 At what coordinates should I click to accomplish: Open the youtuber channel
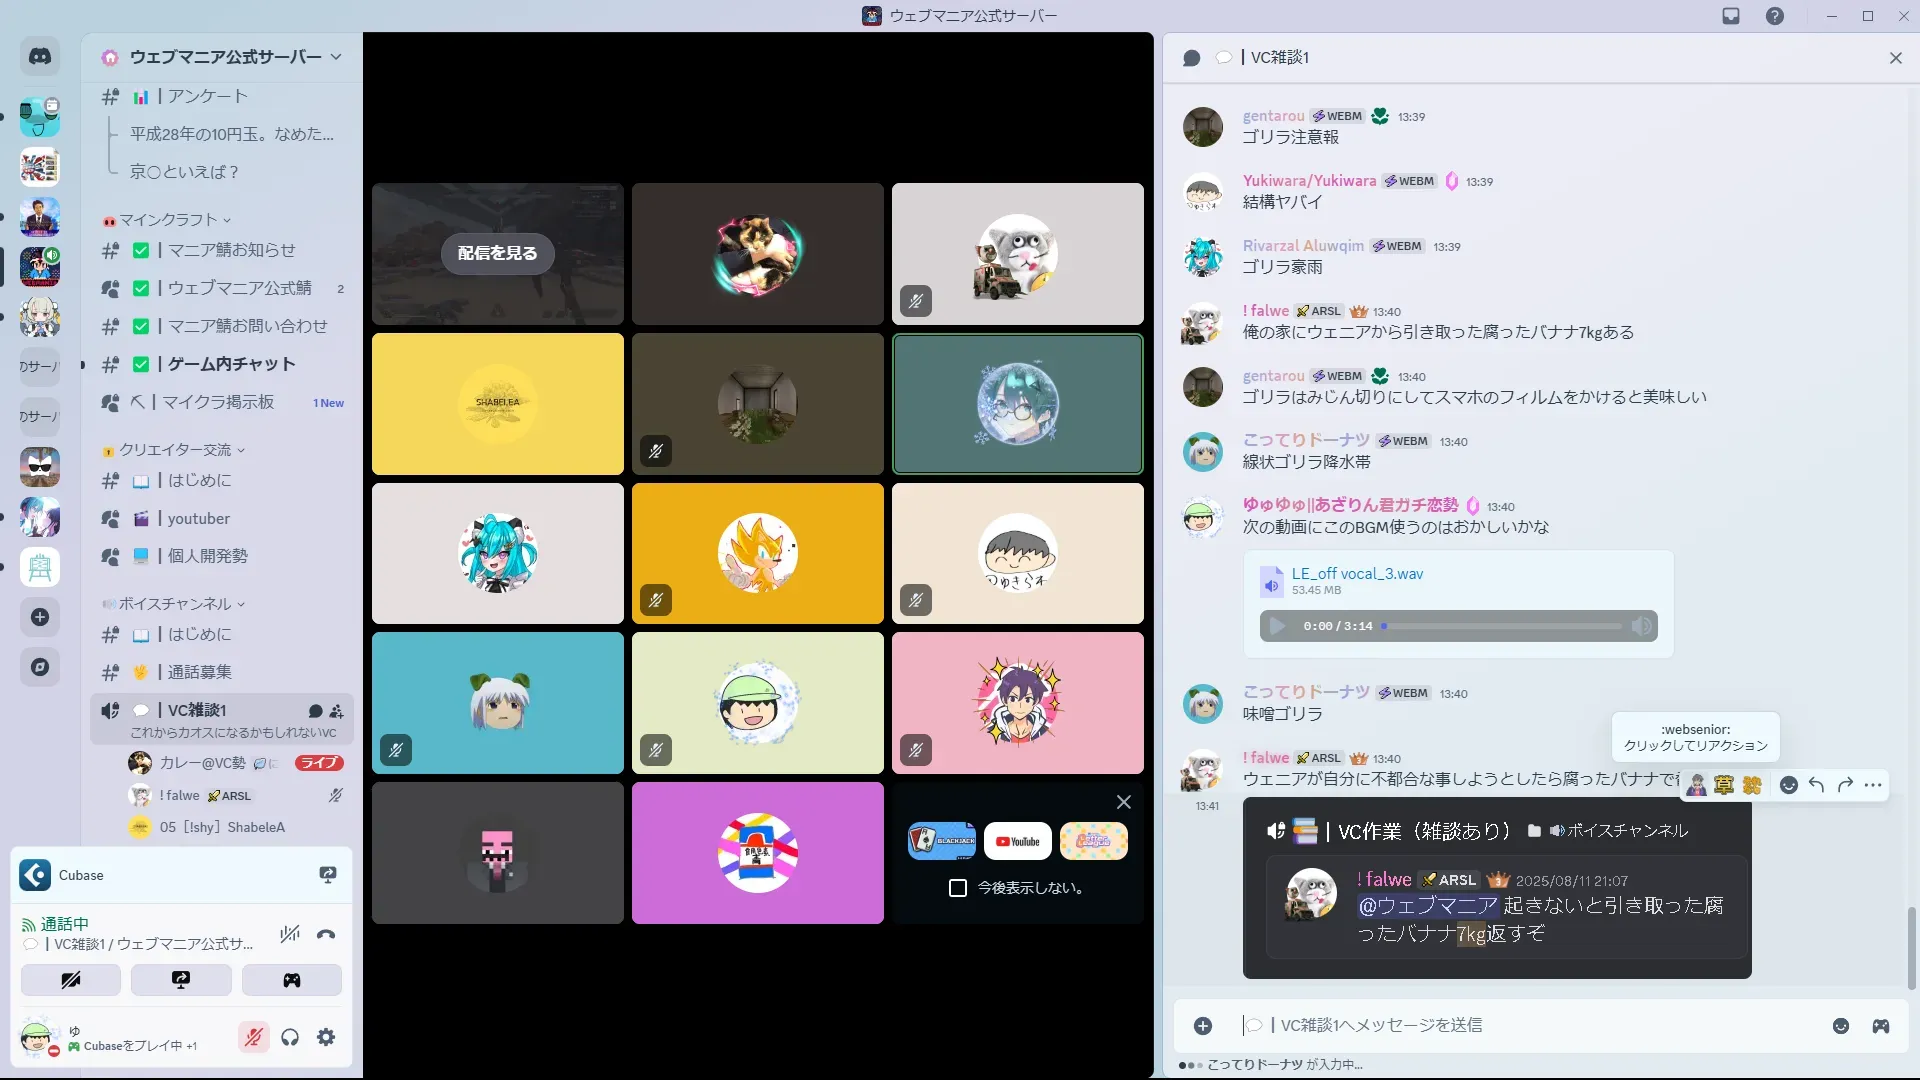pos(198,518)
